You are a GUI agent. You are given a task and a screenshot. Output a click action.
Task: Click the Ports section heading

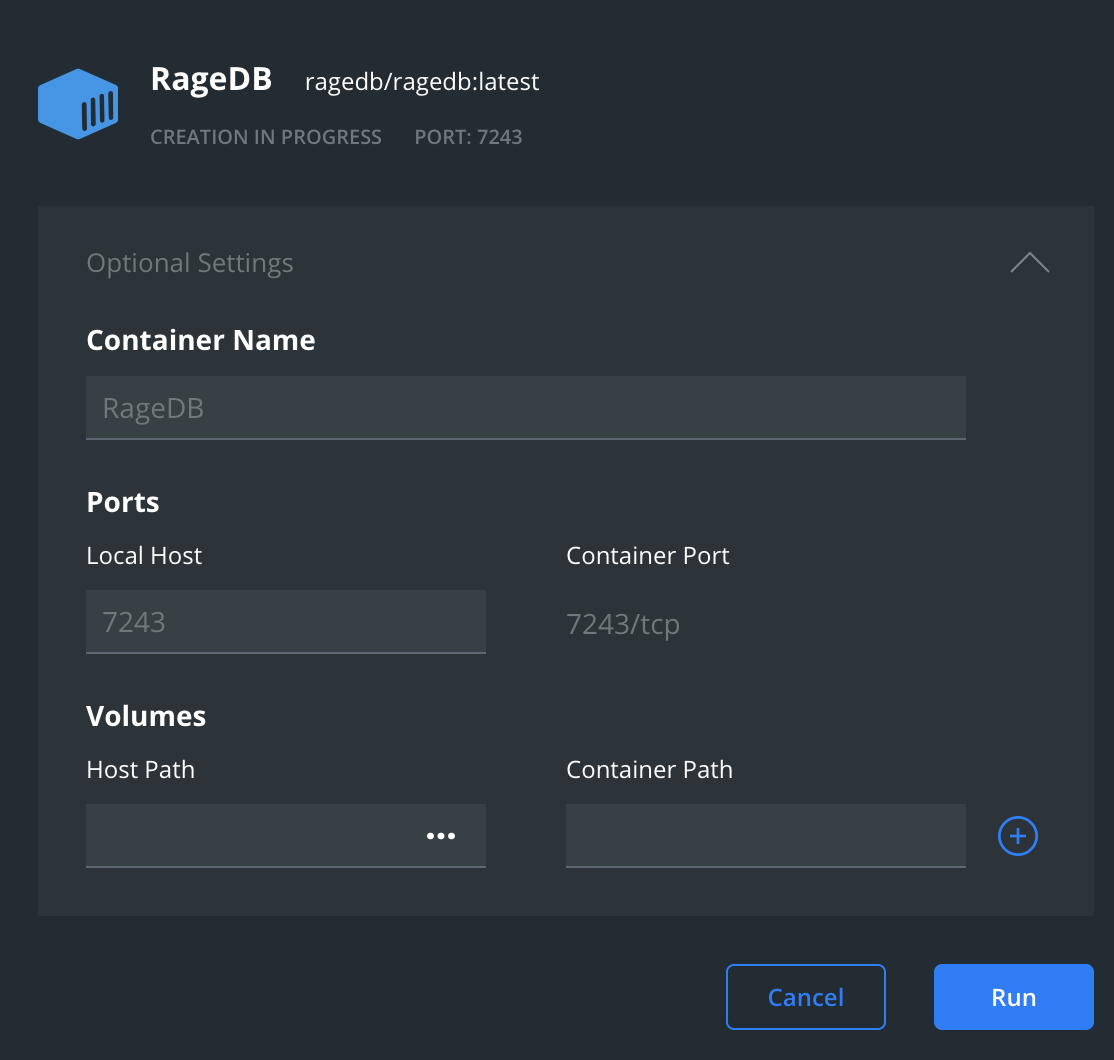pyautogui.click(x=123, y=502)
